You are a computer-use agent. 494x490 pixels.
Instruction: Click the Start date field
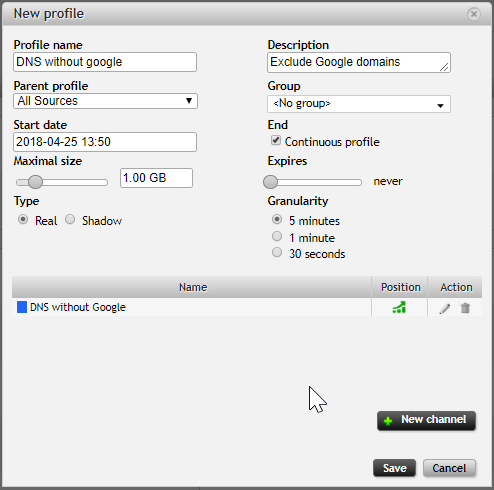point(105,142)
